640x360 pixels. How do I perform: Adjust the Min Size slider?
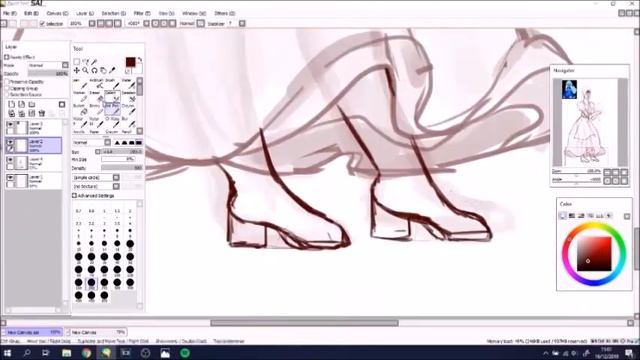(x=118, y=160)
